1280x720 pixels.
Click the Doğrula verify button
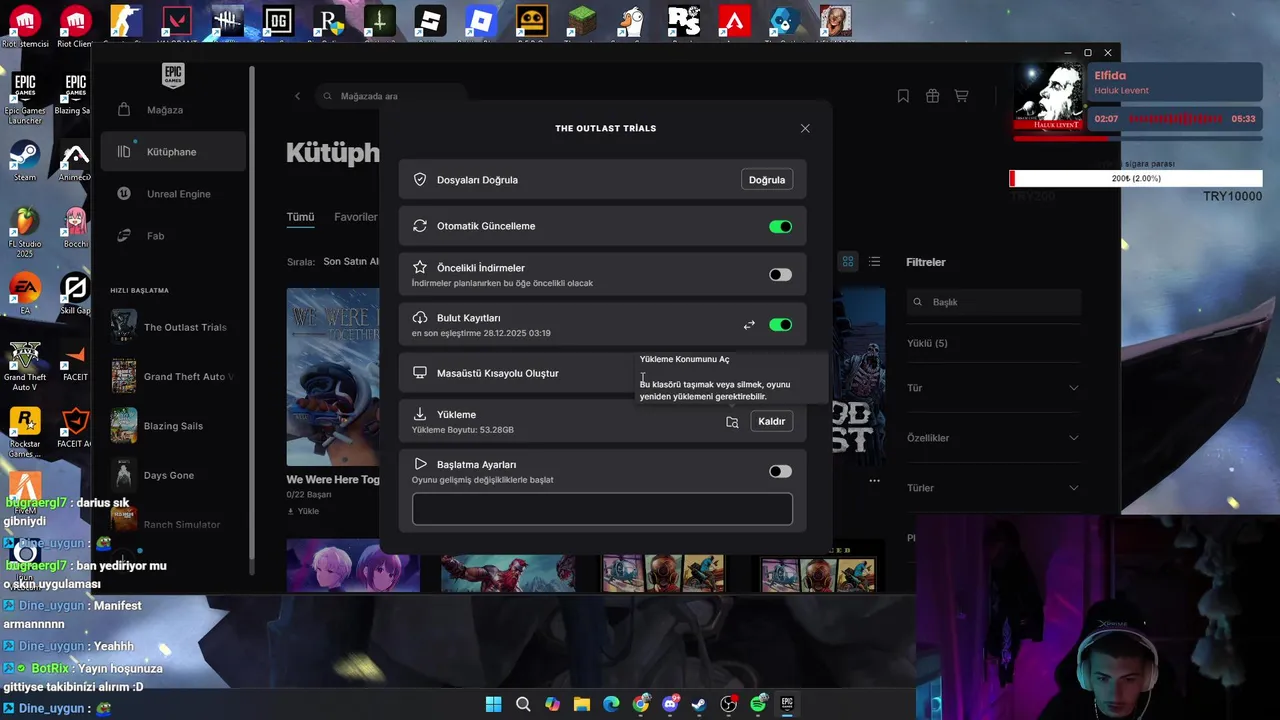coord(767,180)
